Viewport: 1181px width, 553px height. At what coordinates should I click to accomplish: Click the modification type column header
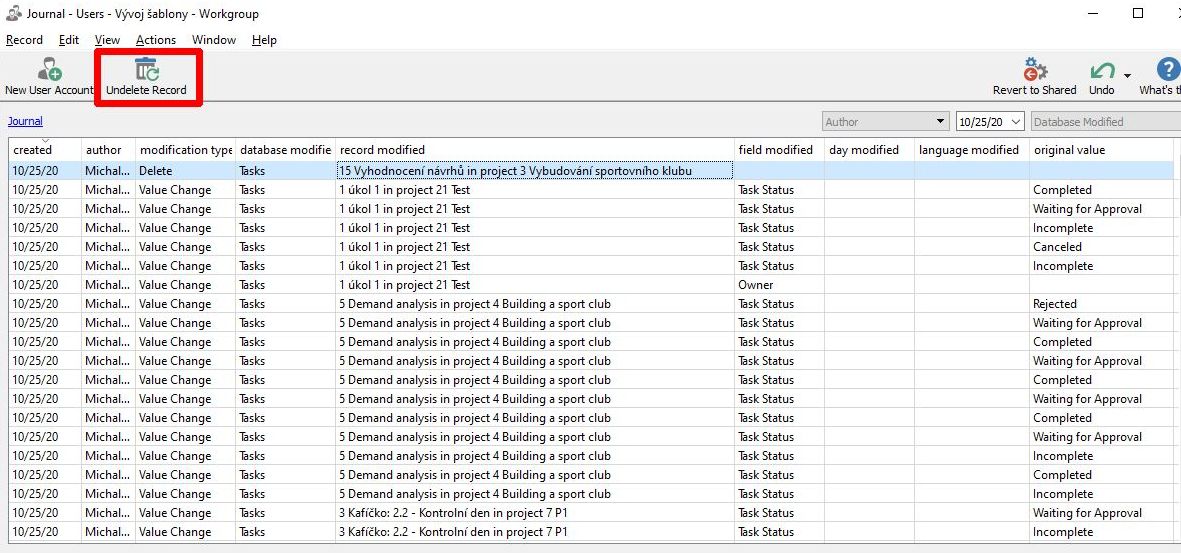[x=185, y=150]
